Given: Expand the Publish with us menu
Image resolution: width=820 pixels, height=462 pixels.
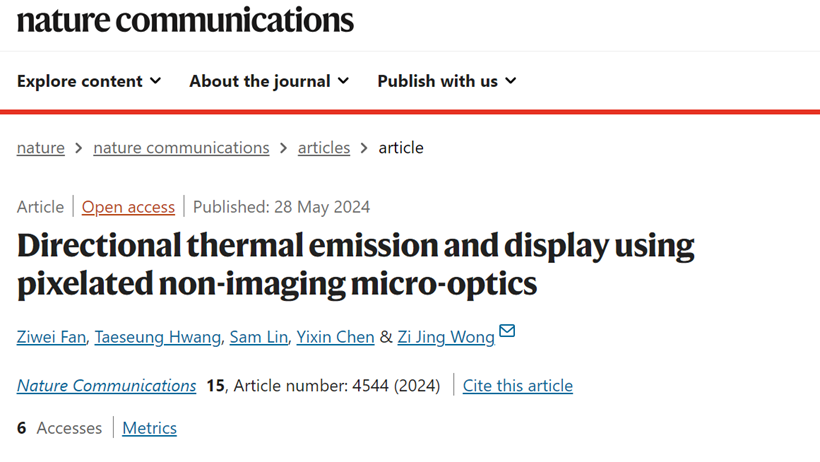Looking at the screenshot, I should pyautogui.click(x=446, y=81).
